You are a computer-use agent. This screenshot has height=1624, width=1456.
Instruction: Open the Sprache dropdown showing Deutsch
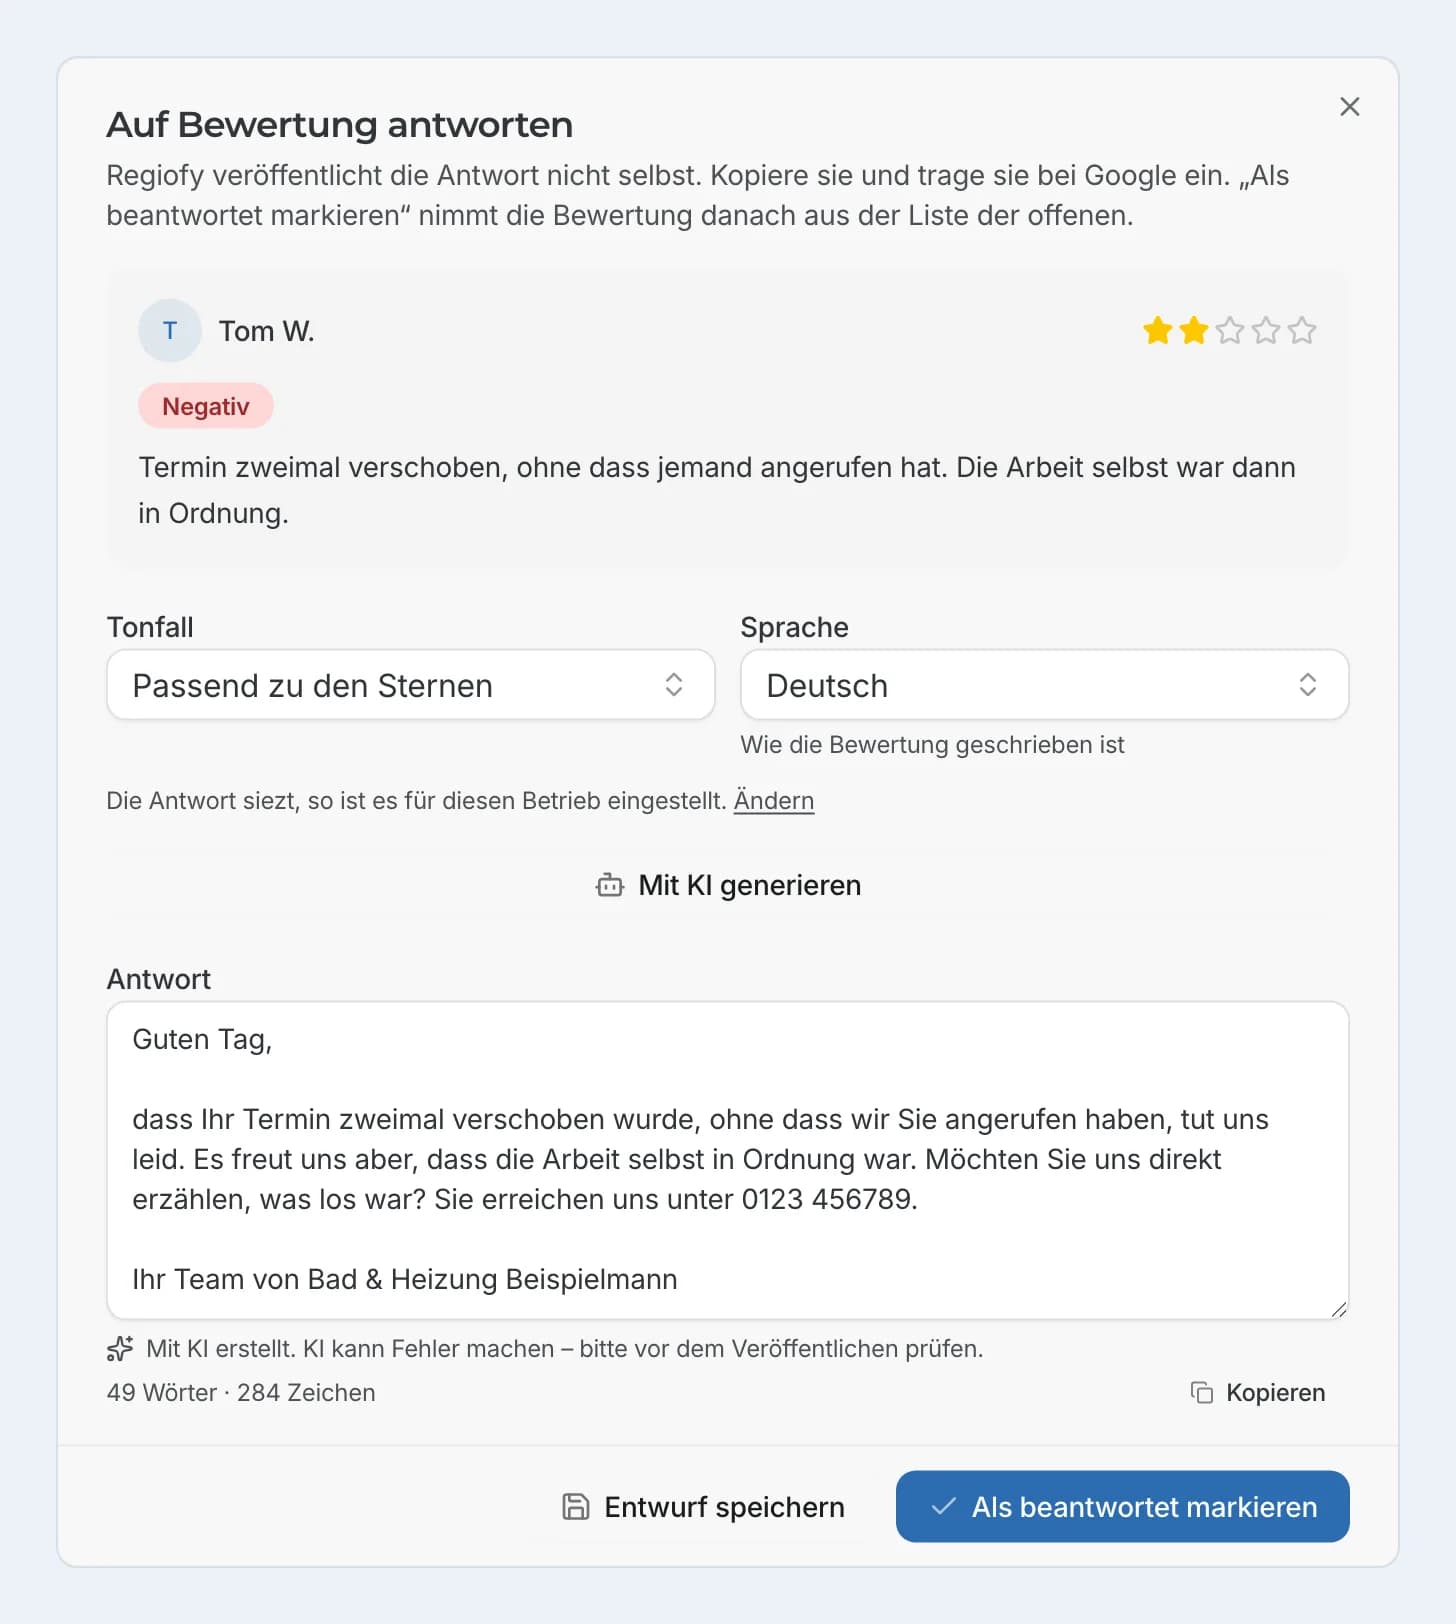click(1045, 685)
